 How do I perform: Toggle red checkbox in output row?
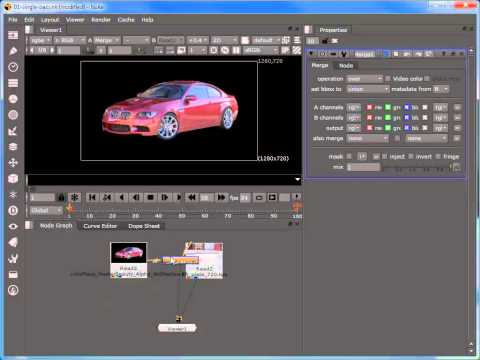click(x=369, y=128)
